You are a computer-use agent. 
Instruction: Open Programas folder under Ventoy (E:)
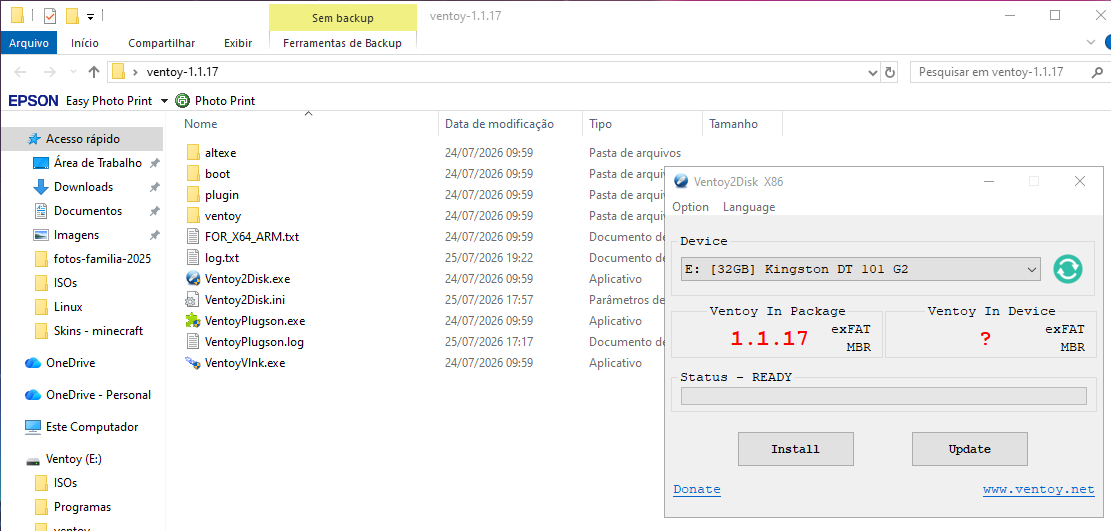[82, 507]
